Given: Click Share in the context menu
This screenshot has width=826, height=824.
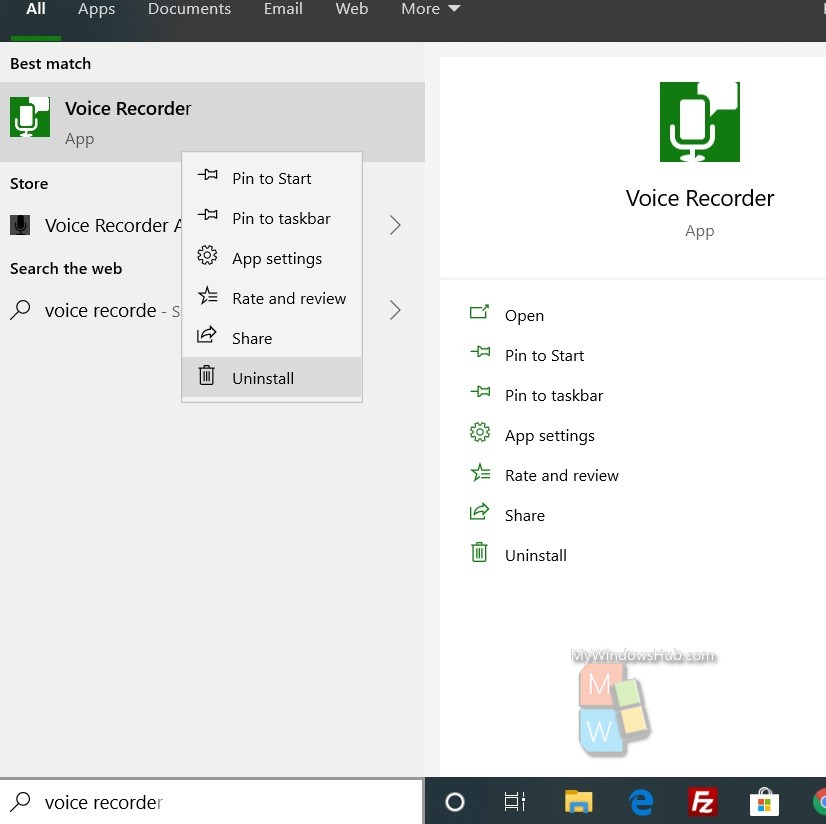Looking at the screenshot, I should (272, 338).
